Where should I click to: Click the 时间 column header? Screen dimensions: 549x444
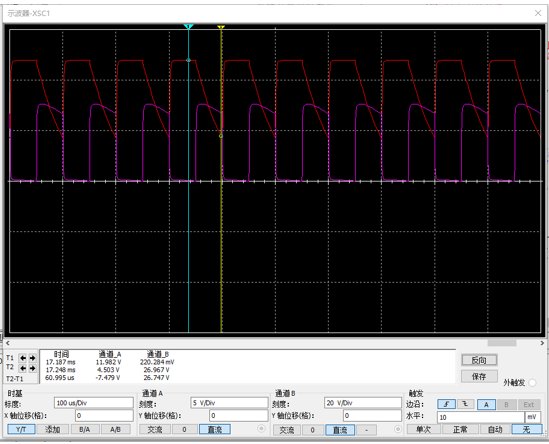click(61, 354)
